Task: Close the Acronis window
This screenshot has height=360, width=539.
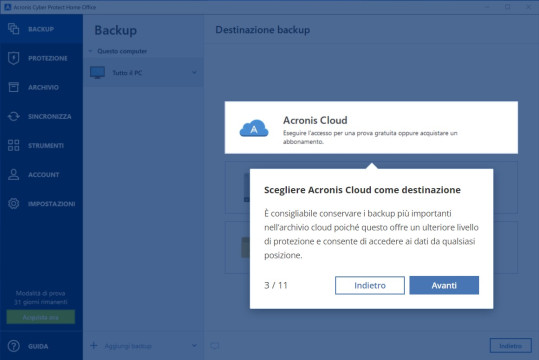Action: (528, 7)
